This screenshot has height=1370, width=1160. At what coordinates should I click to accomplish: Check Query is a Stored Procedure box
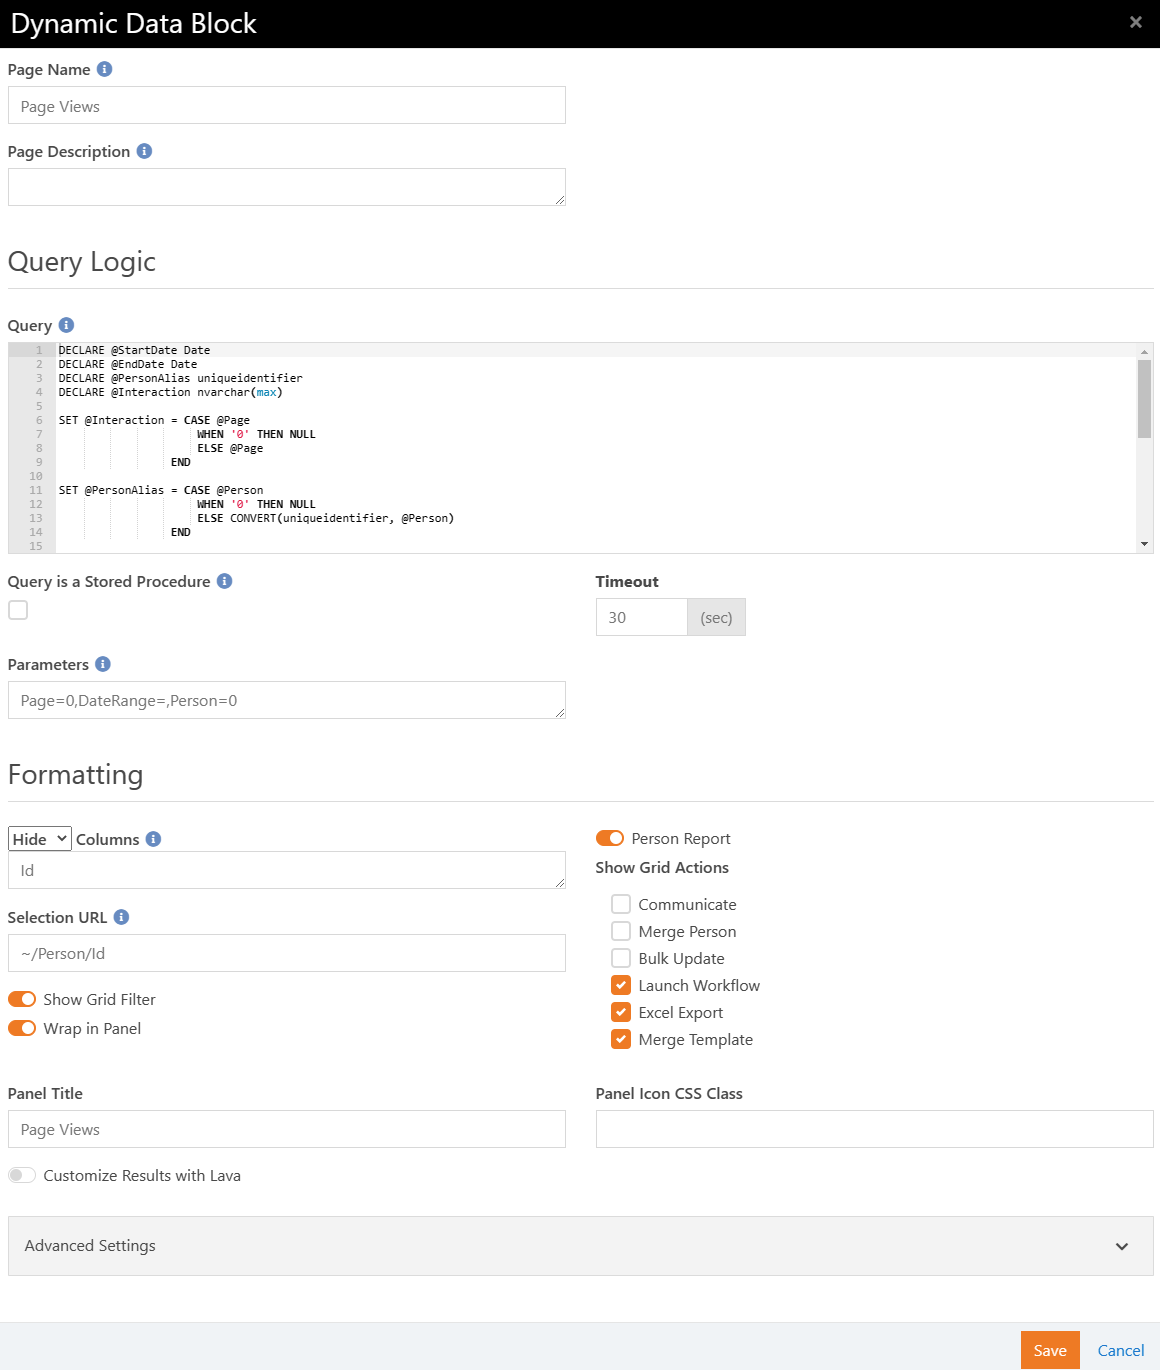pos(18,610)
